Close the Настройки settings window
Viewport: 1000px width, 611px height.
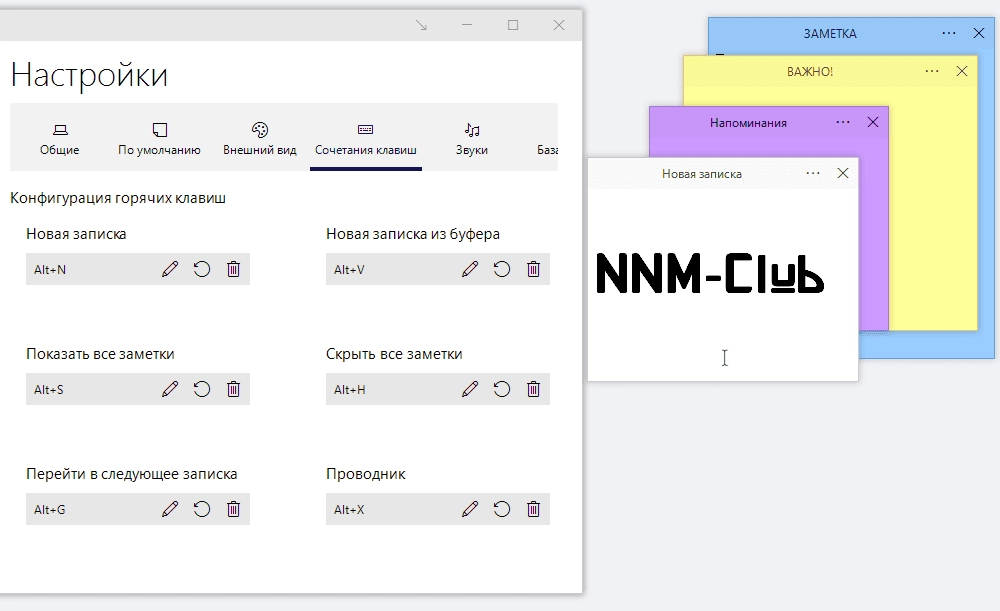pos(559,26)
